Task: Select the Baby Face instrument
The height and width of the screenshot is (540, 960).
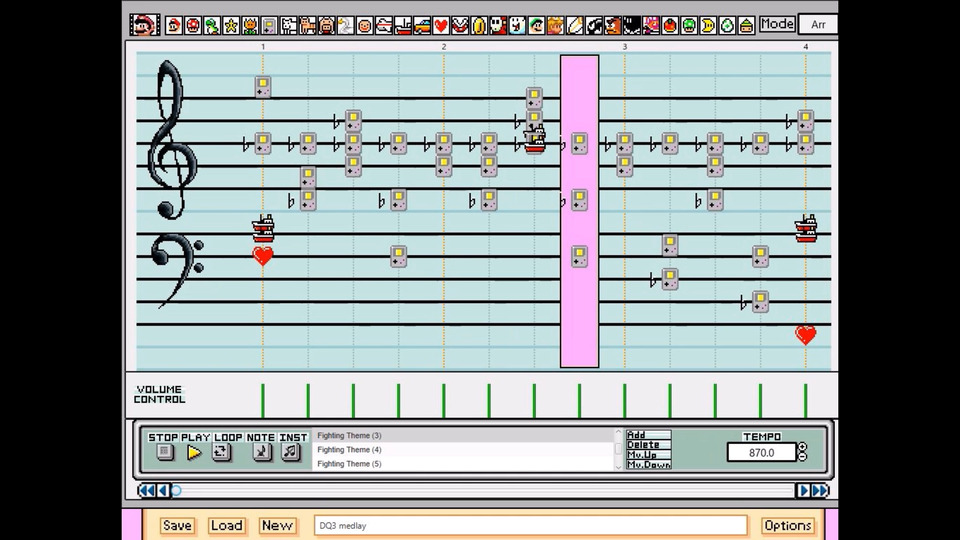Action: [x=364, y=26]
